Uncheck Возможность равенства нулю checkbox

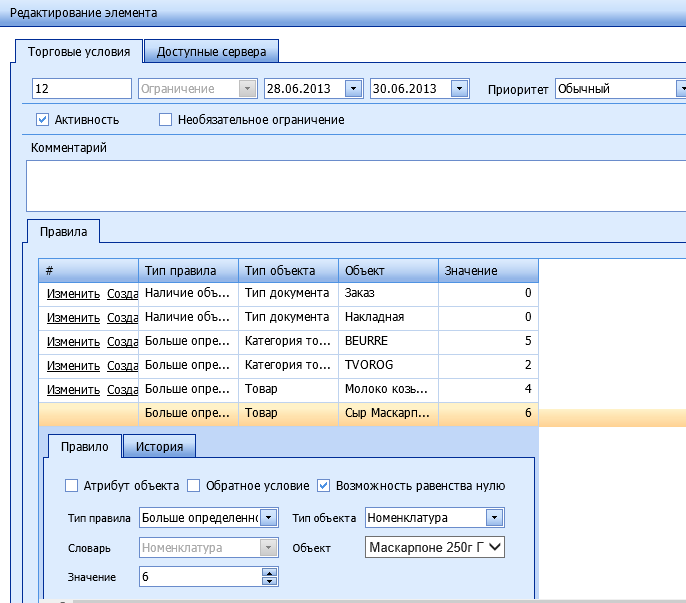tap(323, 486)
